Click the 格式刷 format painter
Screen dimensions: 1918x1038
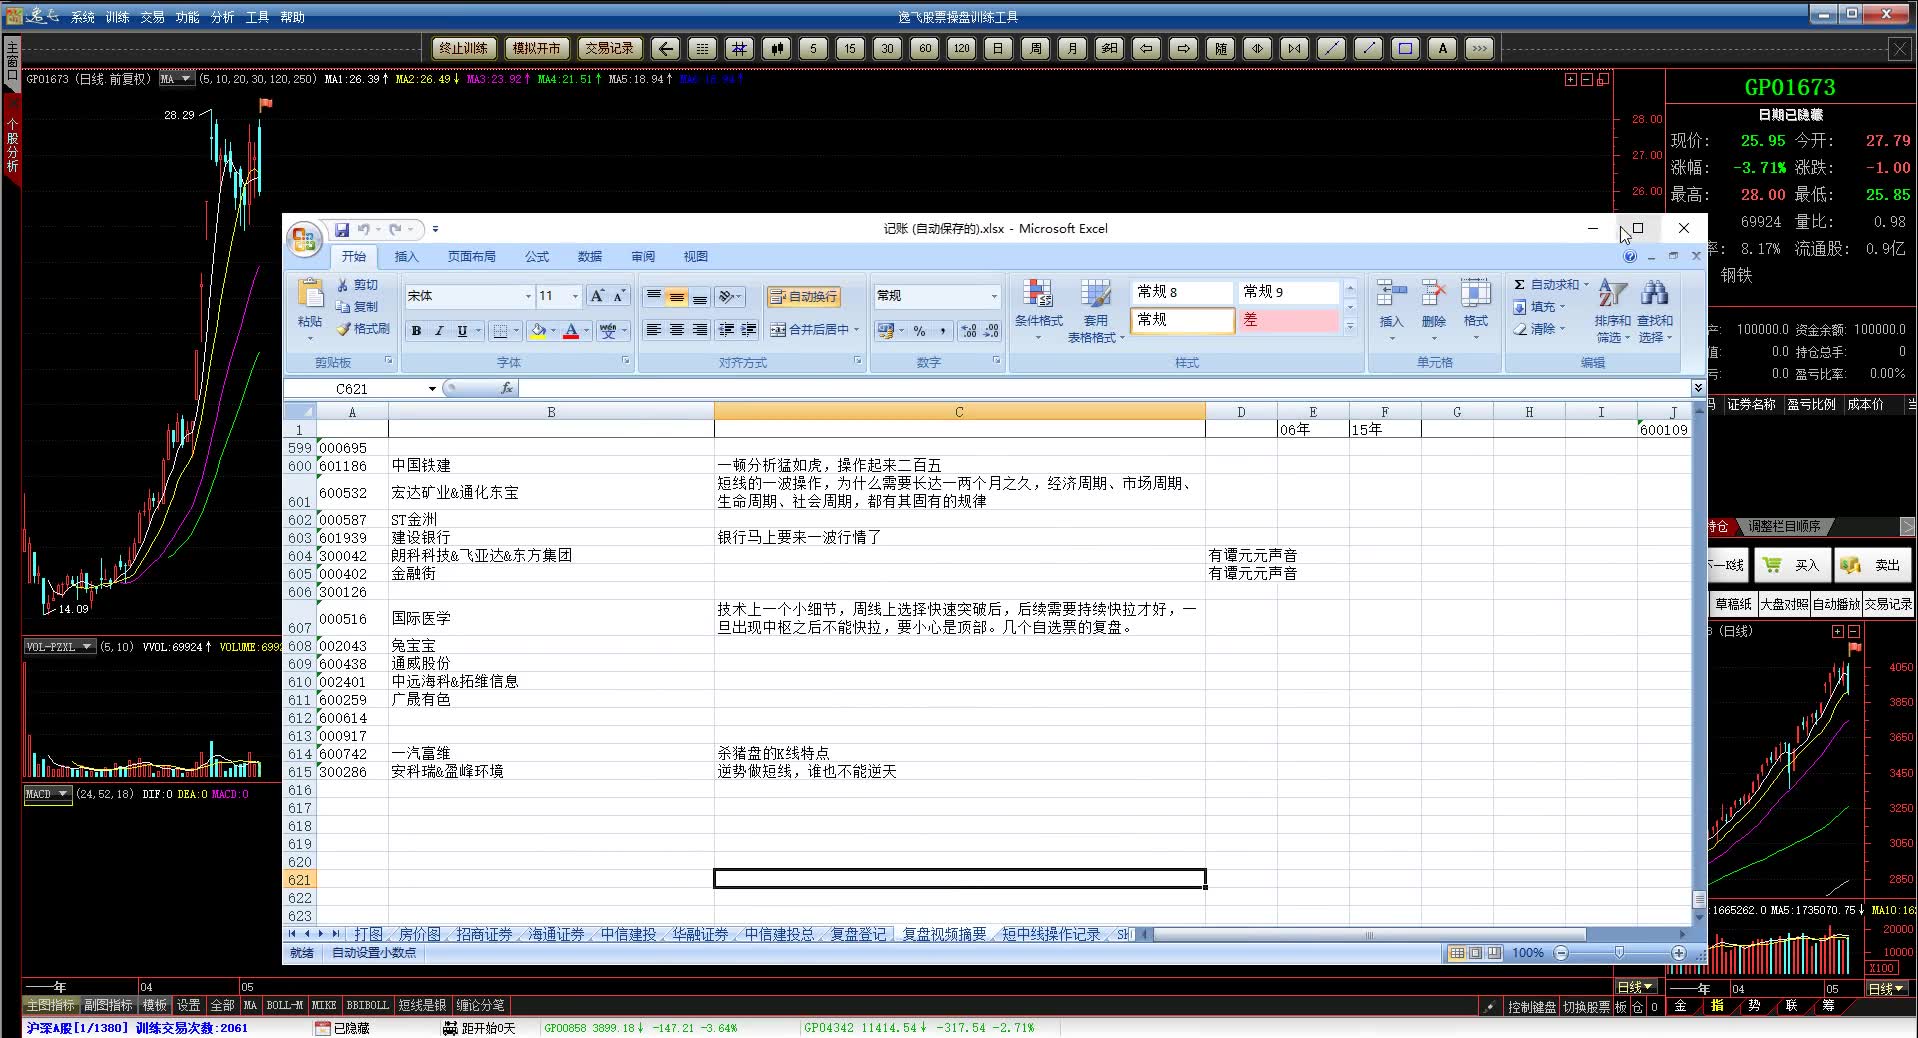(x=363, y=329)
